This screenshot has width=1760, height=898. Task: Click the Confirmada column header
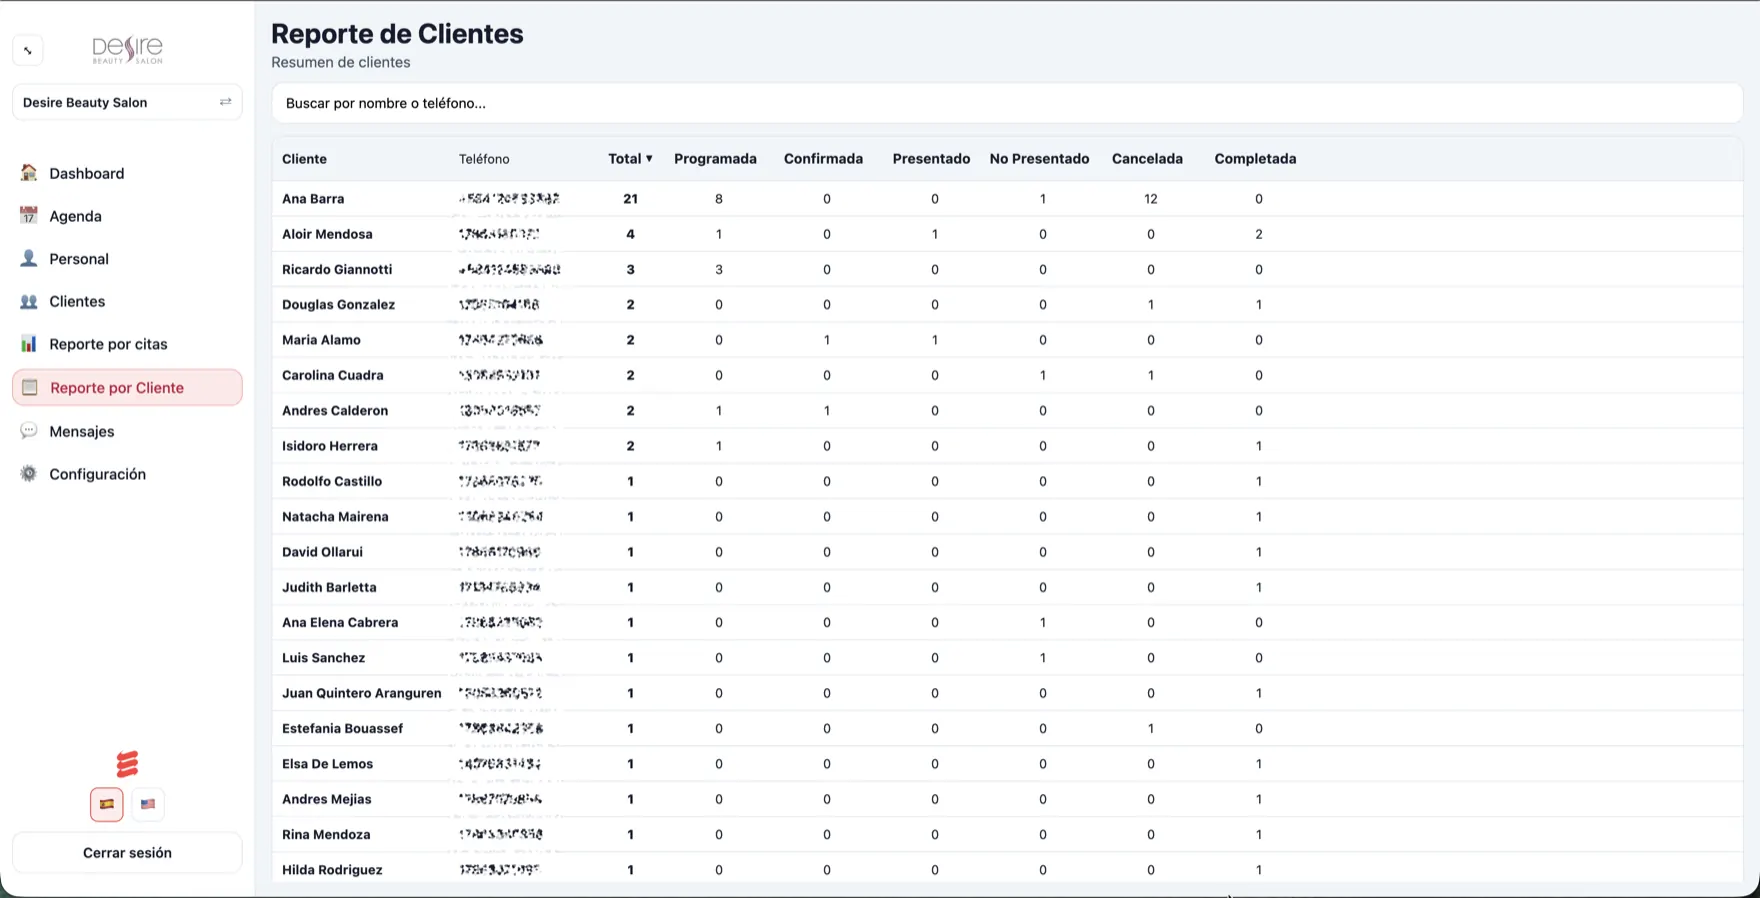(x=823, y=159)
